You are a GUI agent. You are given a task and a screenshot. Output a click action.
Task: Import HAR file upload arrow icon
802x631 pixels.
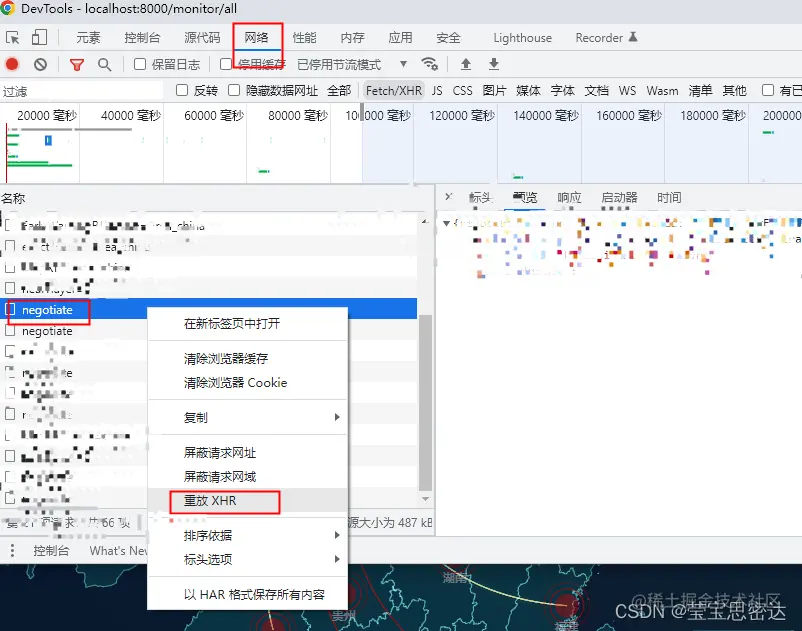pos(465,64)
